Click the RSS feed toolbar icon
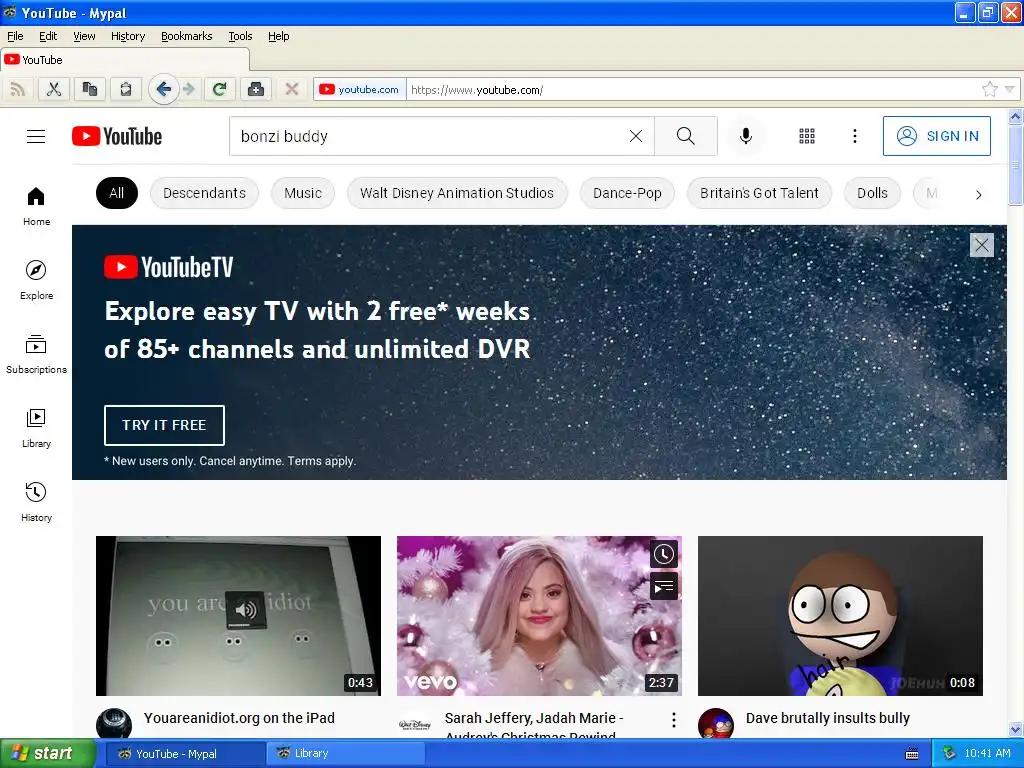The image size is (1024, 768). click(x=18, y=89)
